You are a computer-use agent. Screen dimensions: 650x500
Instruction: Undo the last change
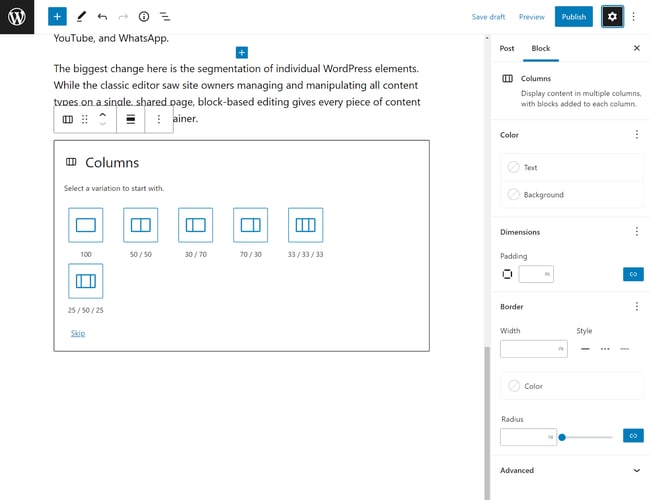102,17
